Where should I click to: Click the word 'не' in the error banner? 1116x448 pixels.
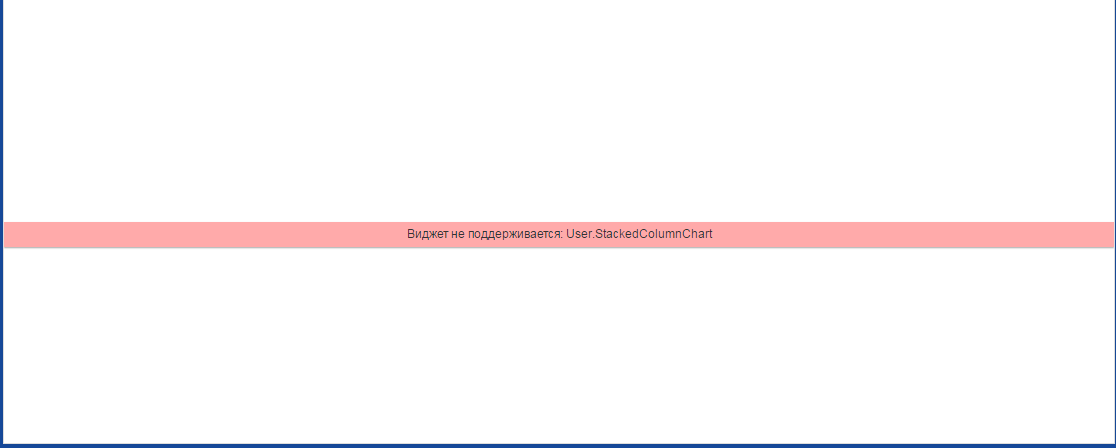point(458,234)
